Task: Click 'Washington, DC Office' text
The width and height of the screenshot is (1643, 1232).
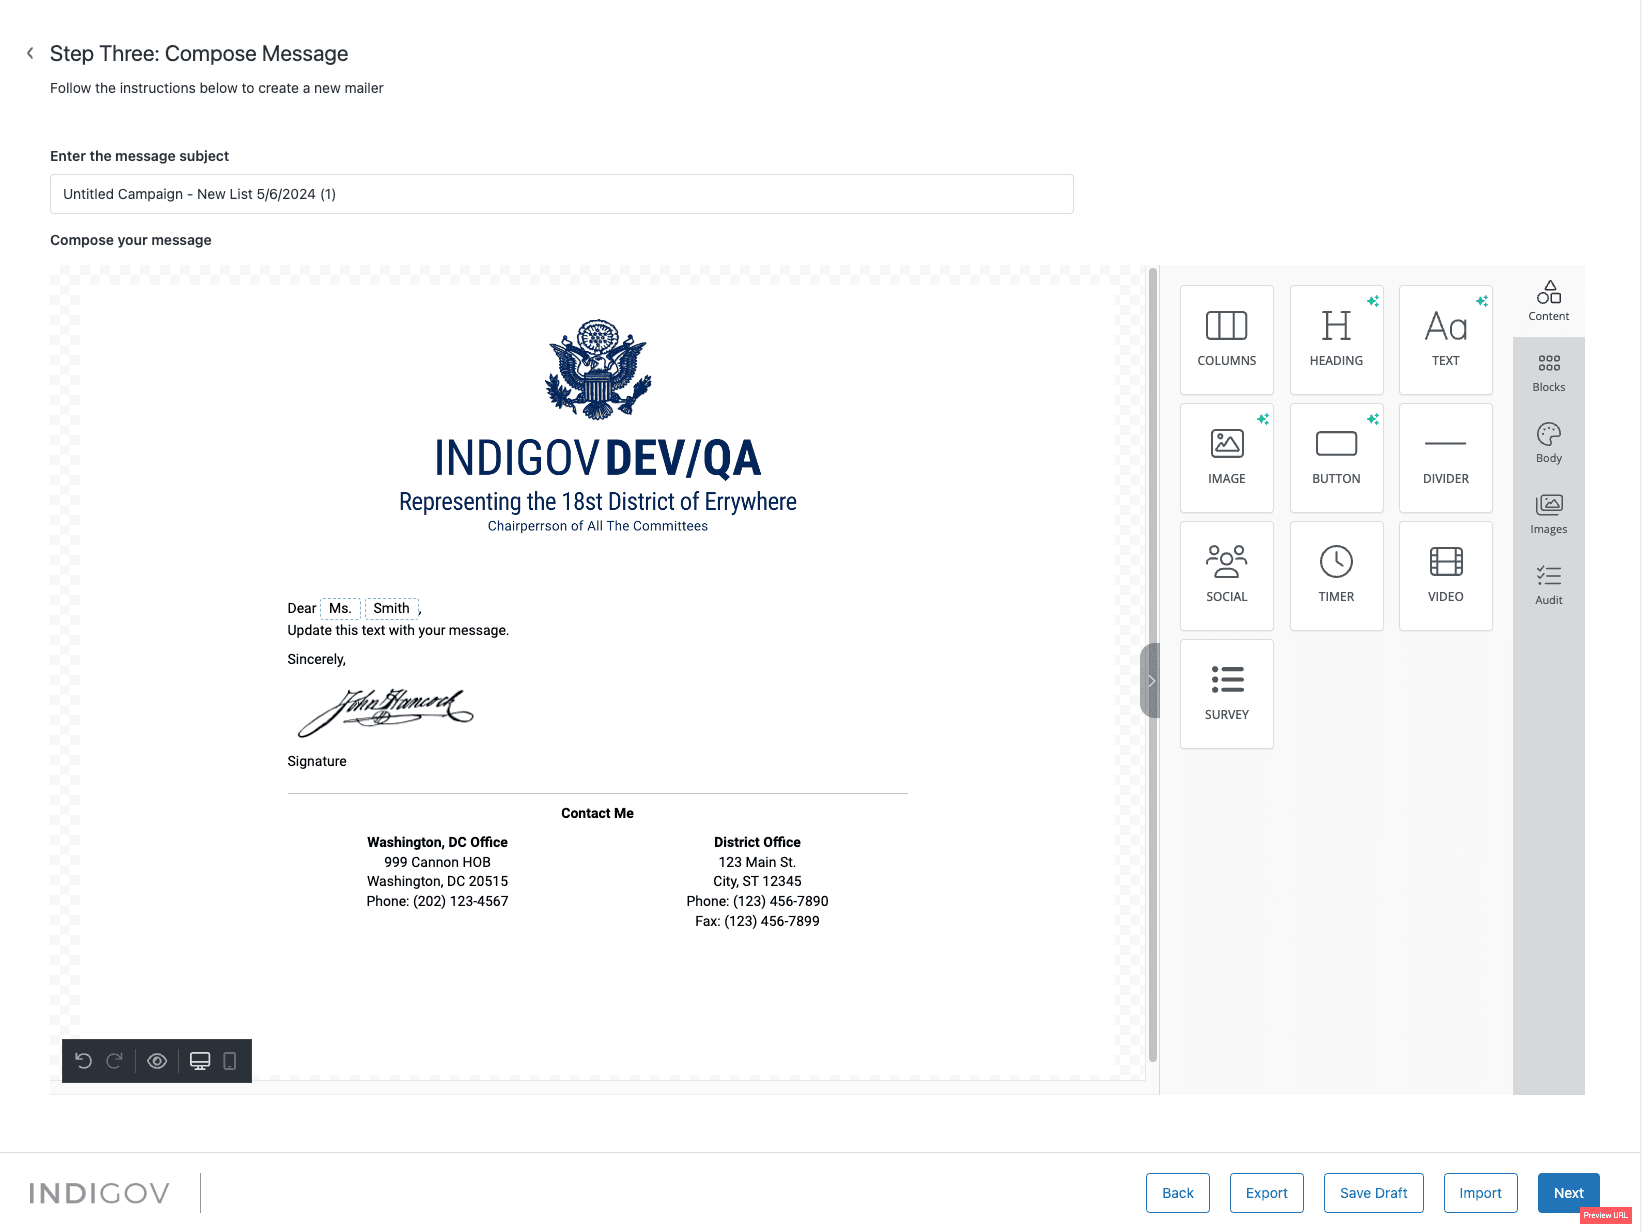Action: [438, 842]
